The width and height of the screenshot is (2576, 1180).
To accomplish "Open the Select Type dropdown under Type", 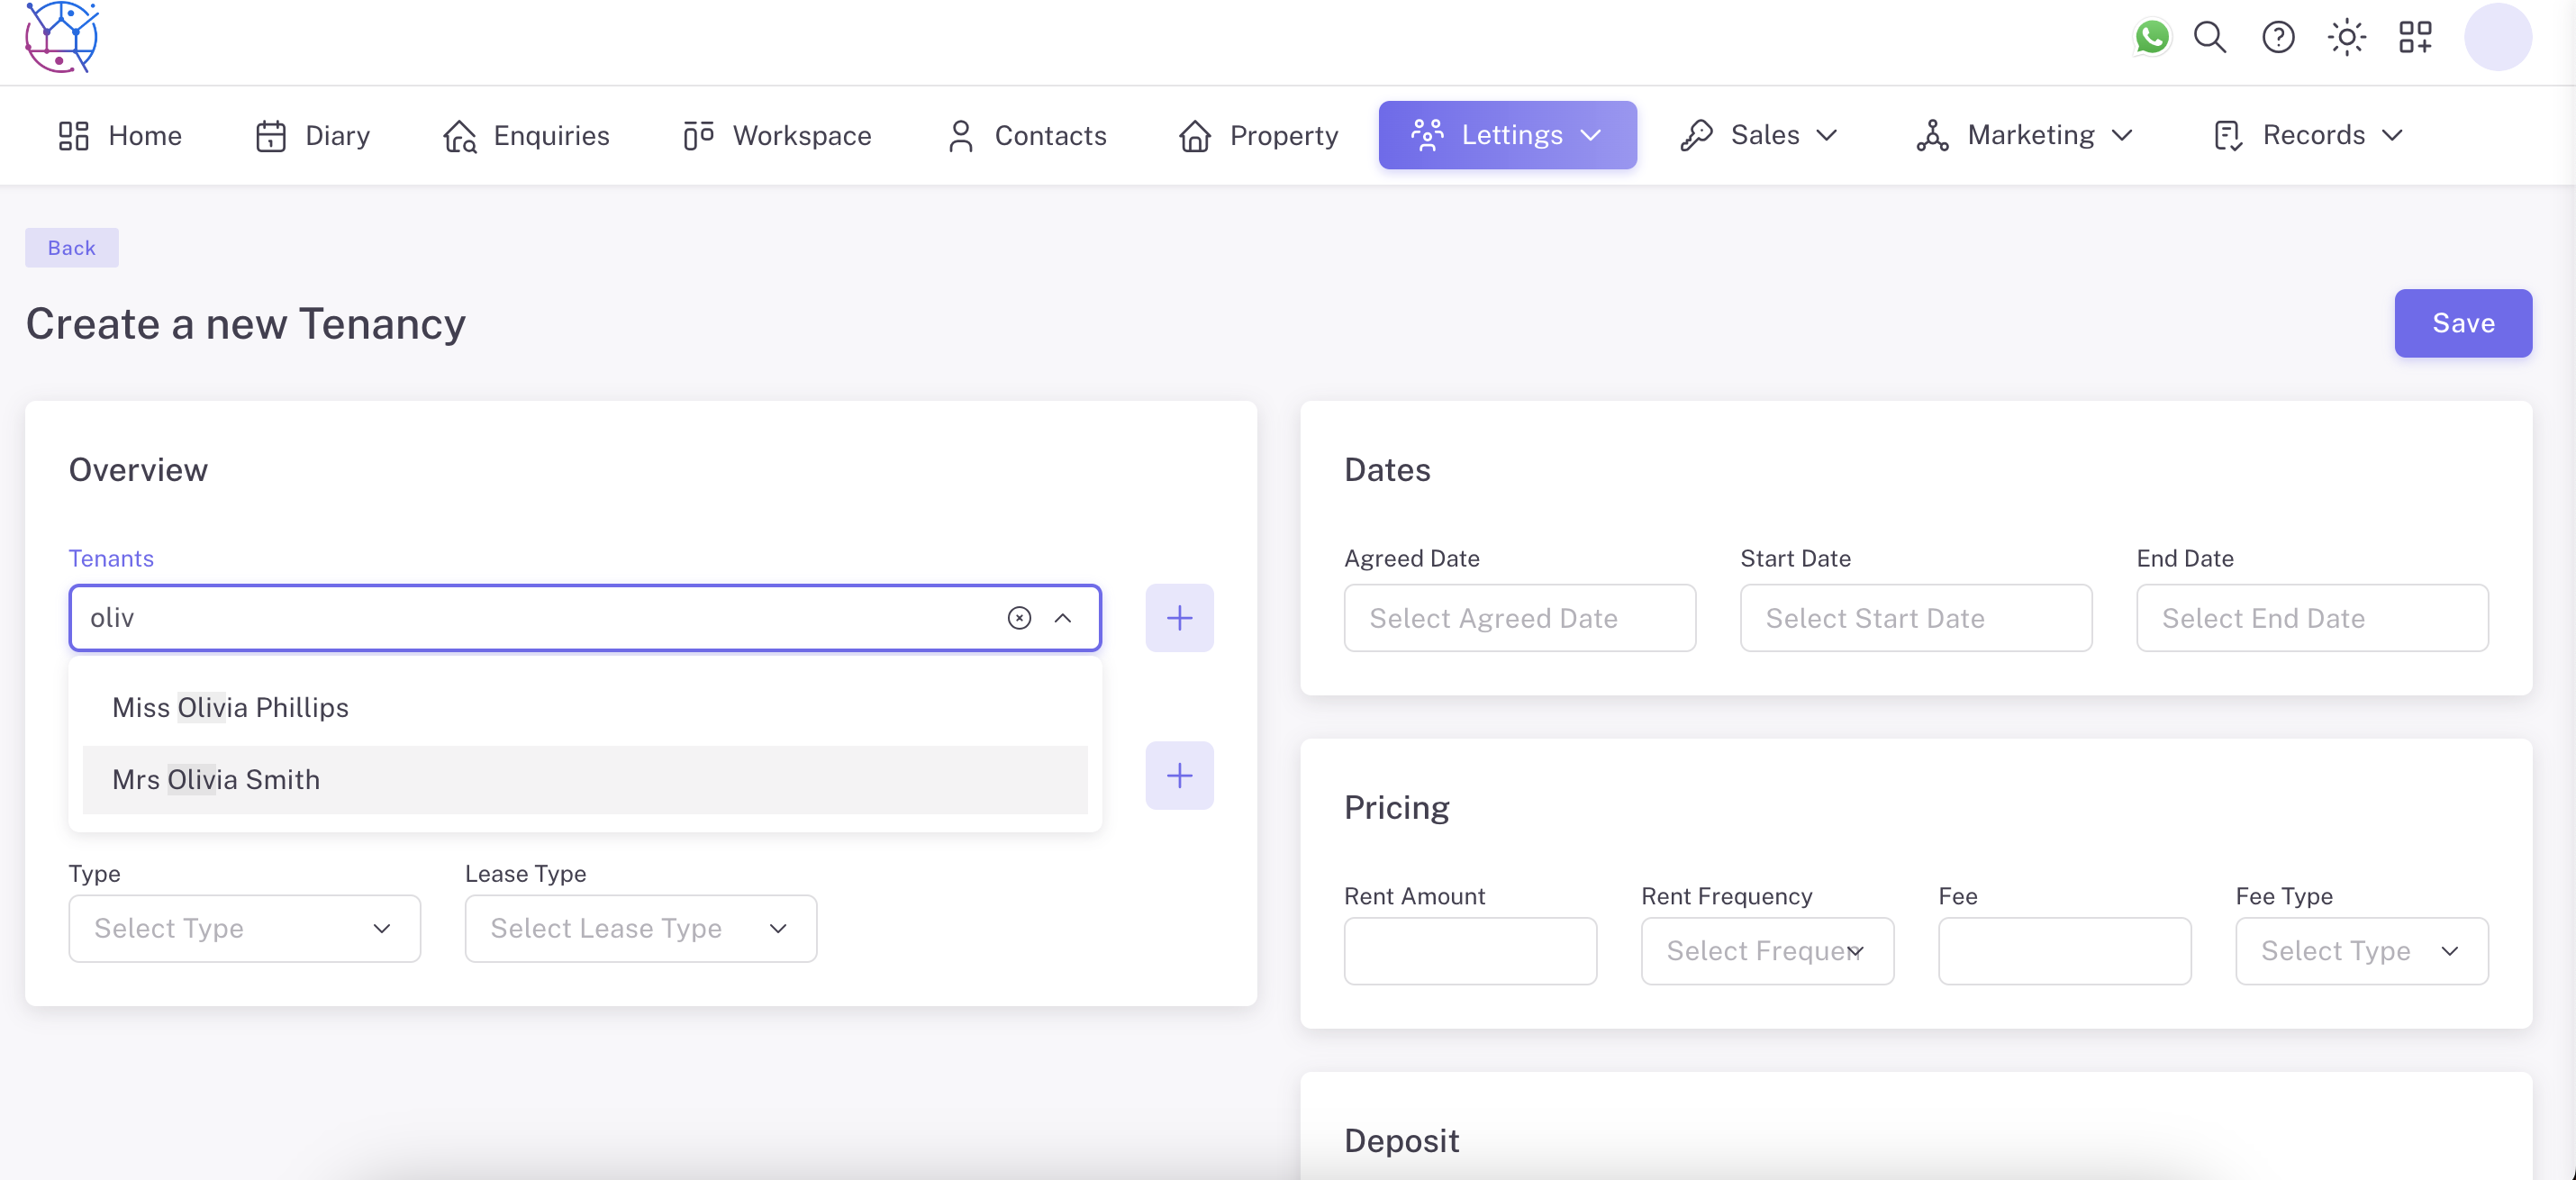I will click(244, 928).
